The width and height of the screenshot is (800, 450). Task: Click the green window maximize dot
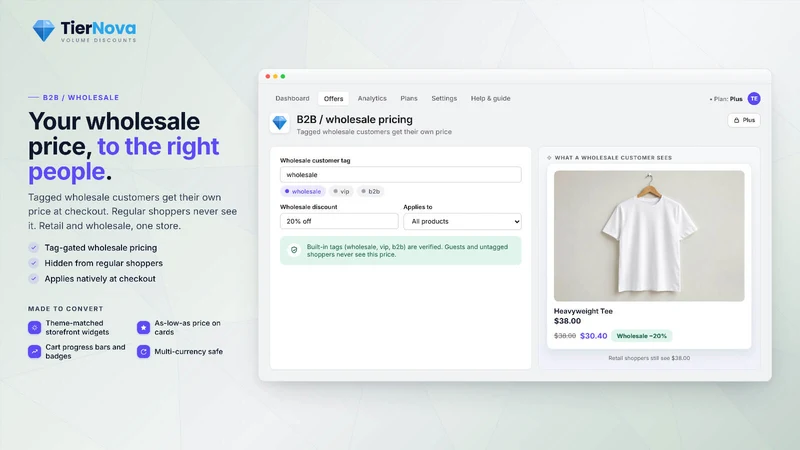pos(283,77)
